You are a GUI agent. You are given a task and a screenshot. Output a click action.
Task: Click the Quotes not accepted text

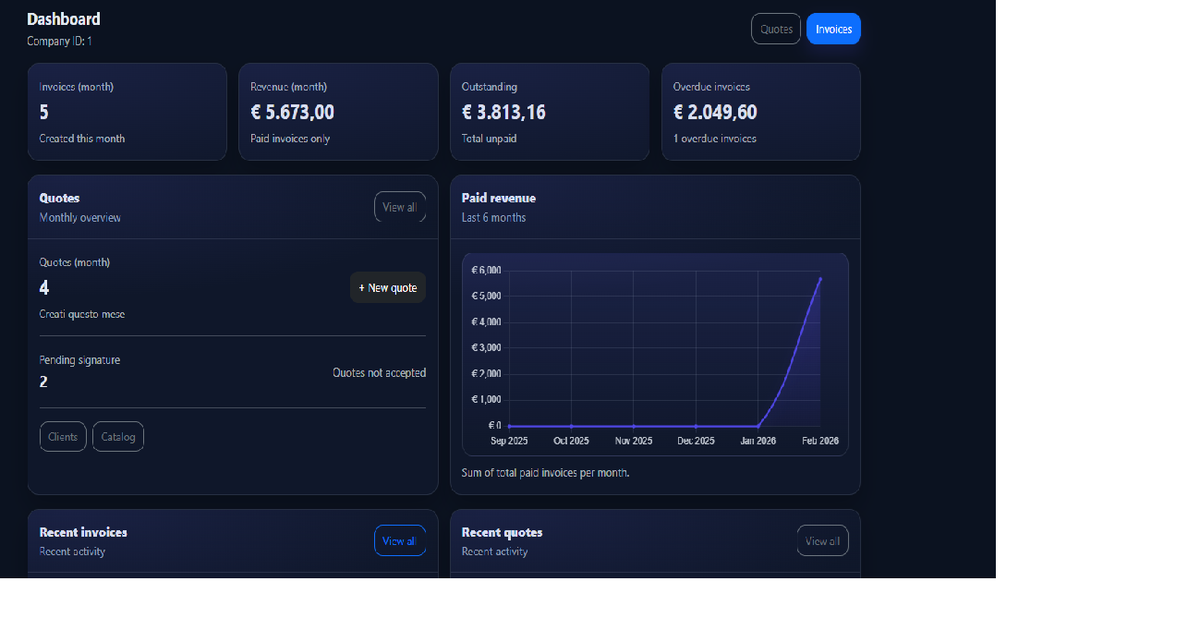[x=379, y=373]
